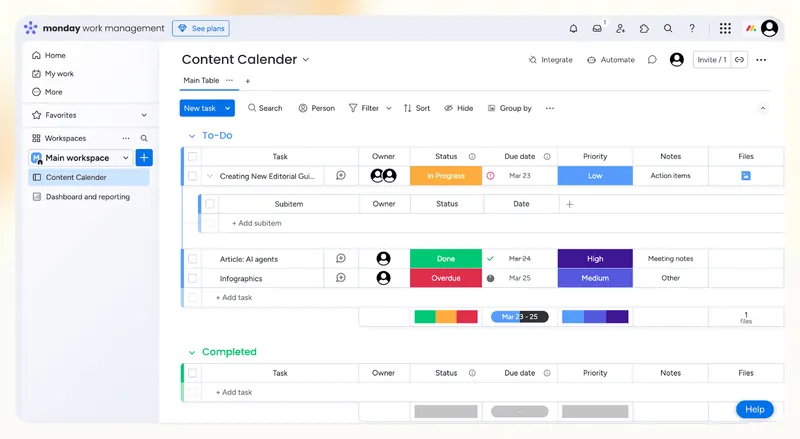
Task: Click the user profile avatar in top bar
Action: point(769,29)
